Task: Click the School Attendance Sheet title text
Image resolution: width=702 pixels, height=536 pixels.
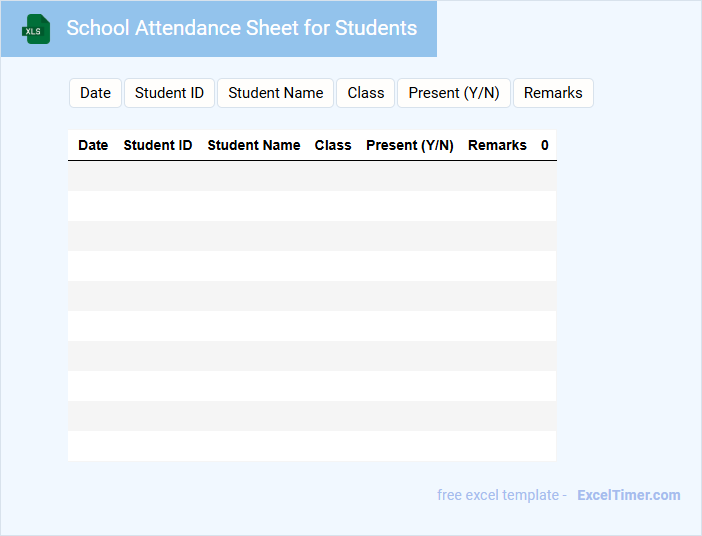Action: point(242,28)
